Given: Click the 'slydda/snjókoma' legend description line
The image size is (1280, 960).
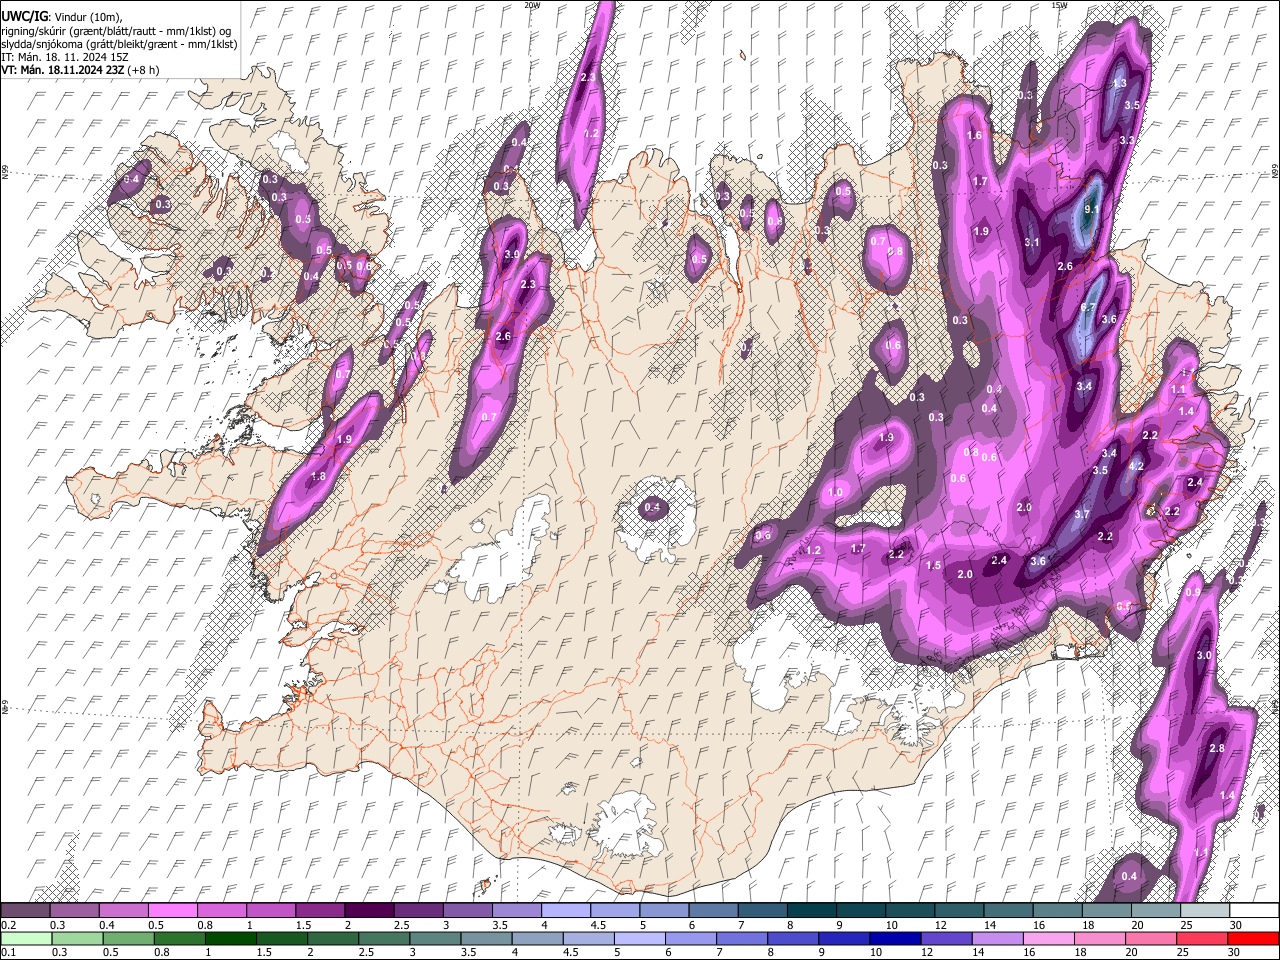Looking at the screenshot, I should tap(119, 44).
